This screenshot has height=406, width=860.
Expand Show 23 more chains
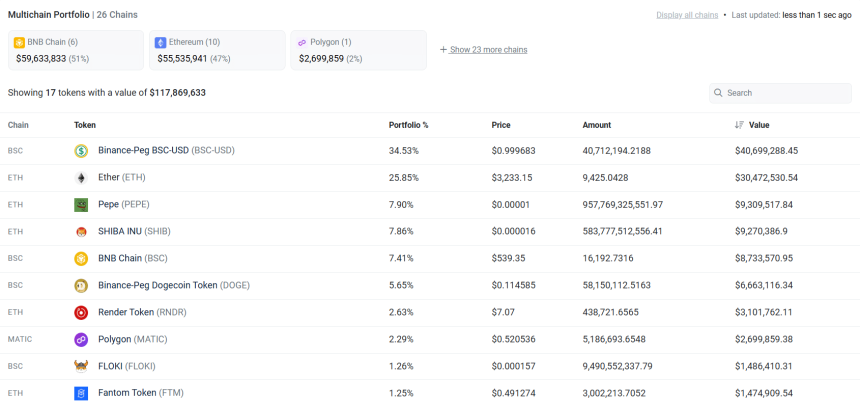pos(487,50)
